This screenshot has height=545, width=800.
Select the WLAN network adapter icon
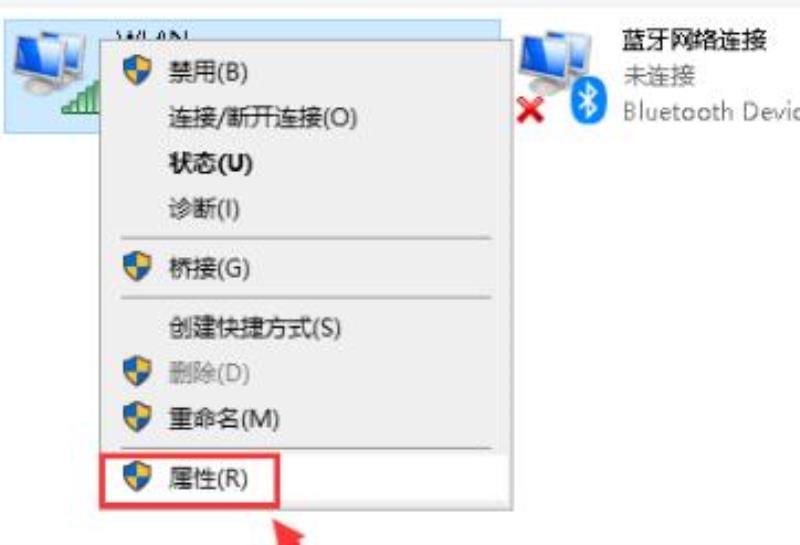tap(49, 62)
